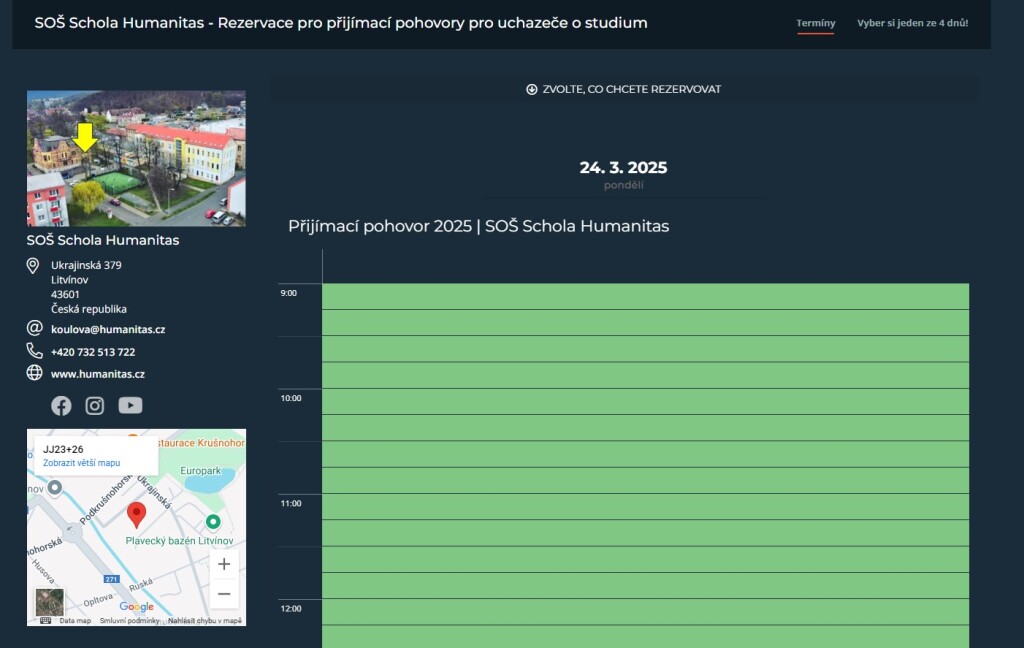1024x648 pixels.
Task: Switch map to satellite view thumbnail
Action: point(50,602)
